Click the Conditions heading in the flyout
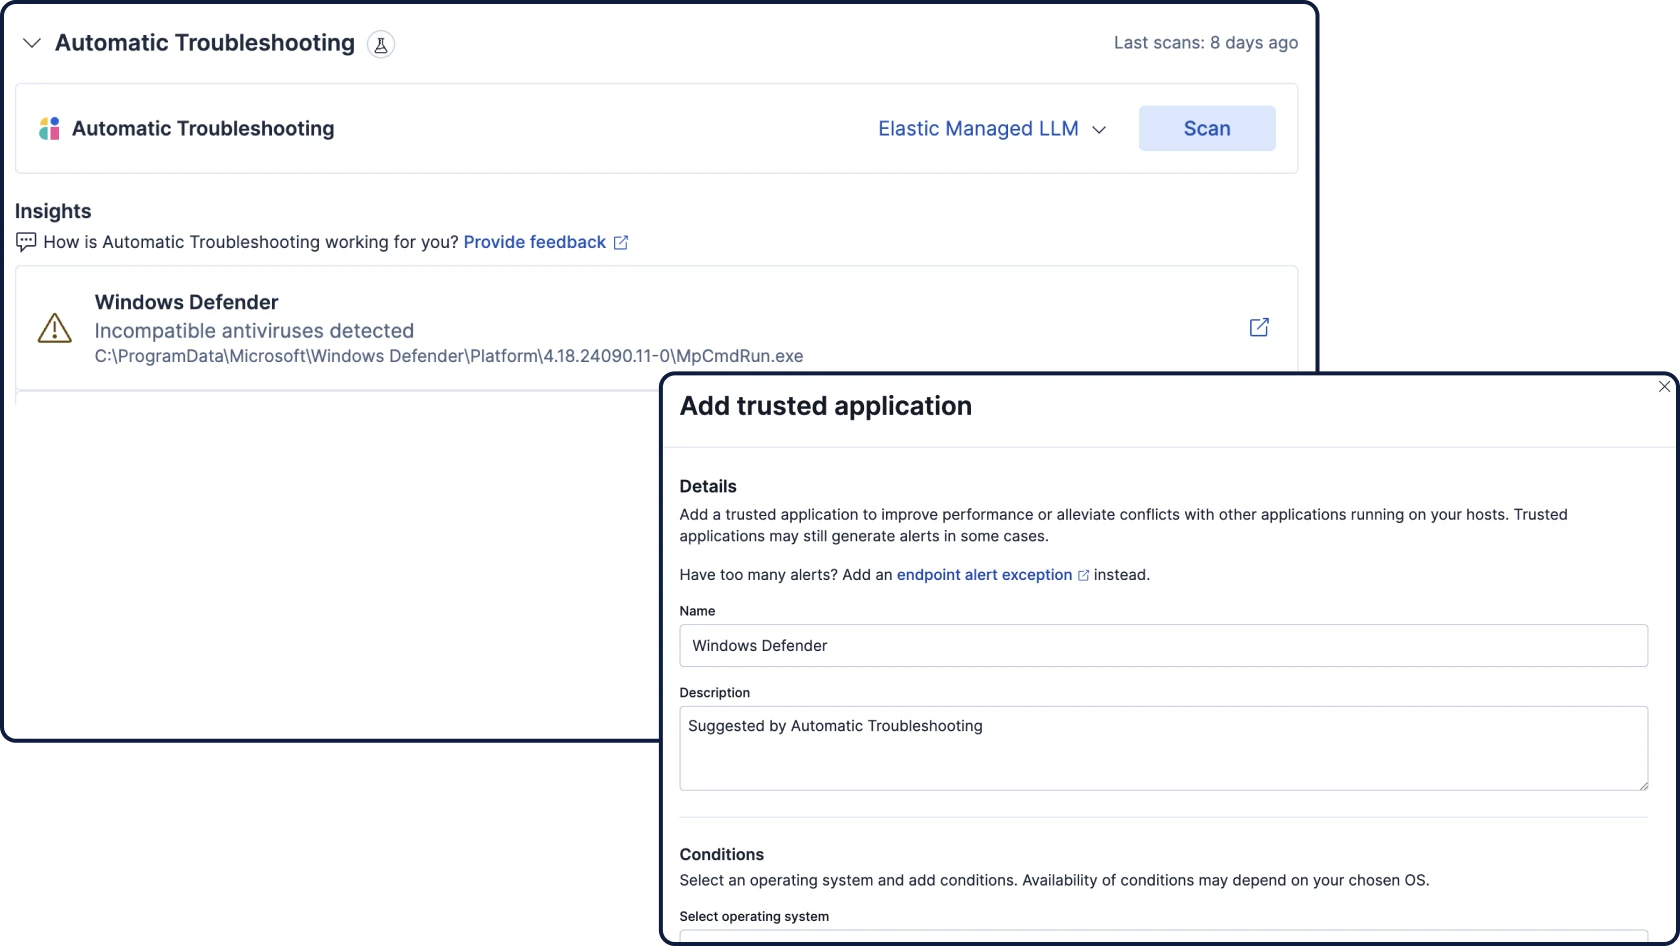The image size is (1680, 946). click(x=722, y=854)
